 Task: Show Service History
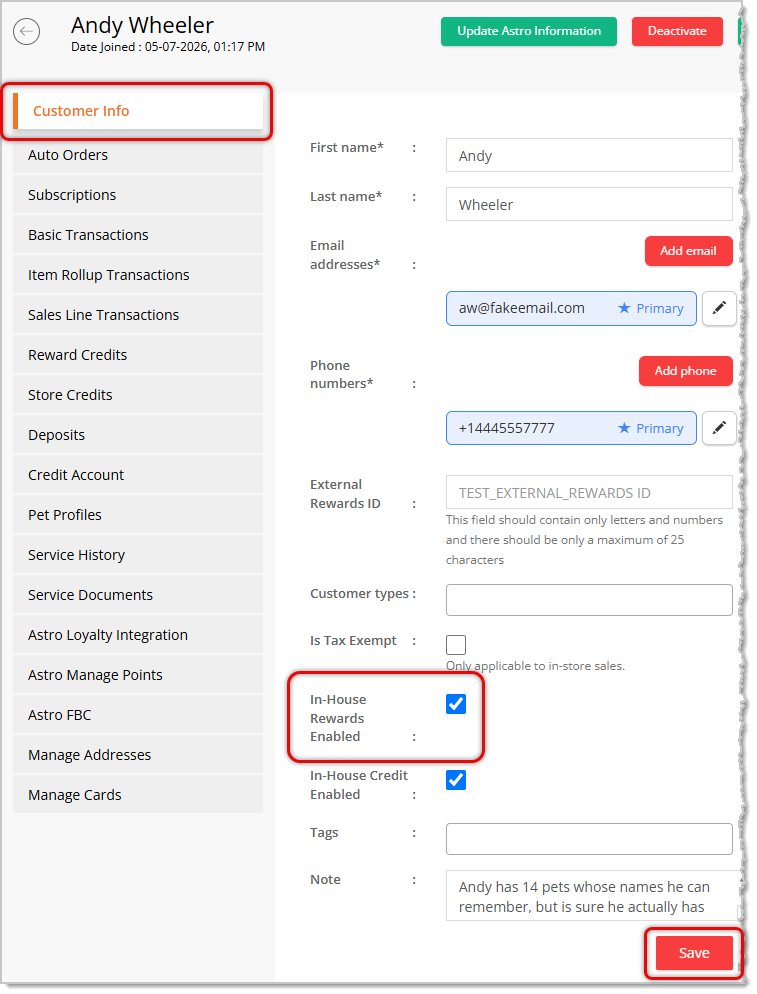tap(138, 555)
